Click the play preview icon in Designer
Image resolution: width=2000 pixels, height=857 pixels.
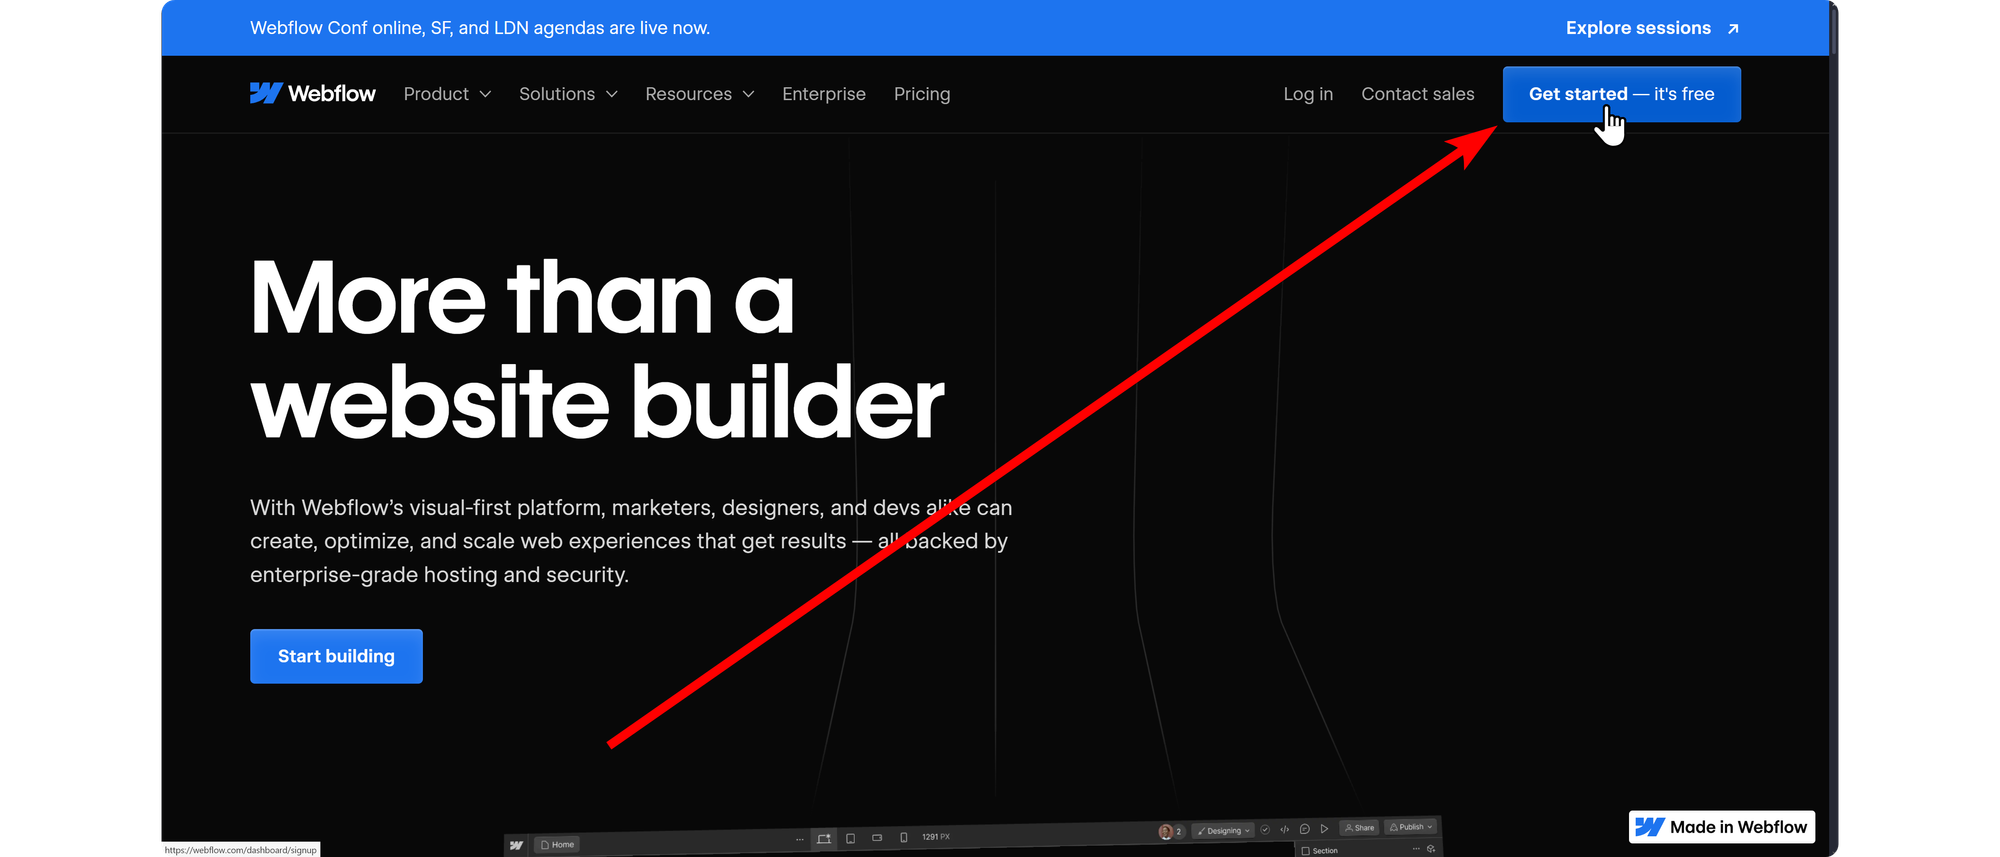(1324, 828)
